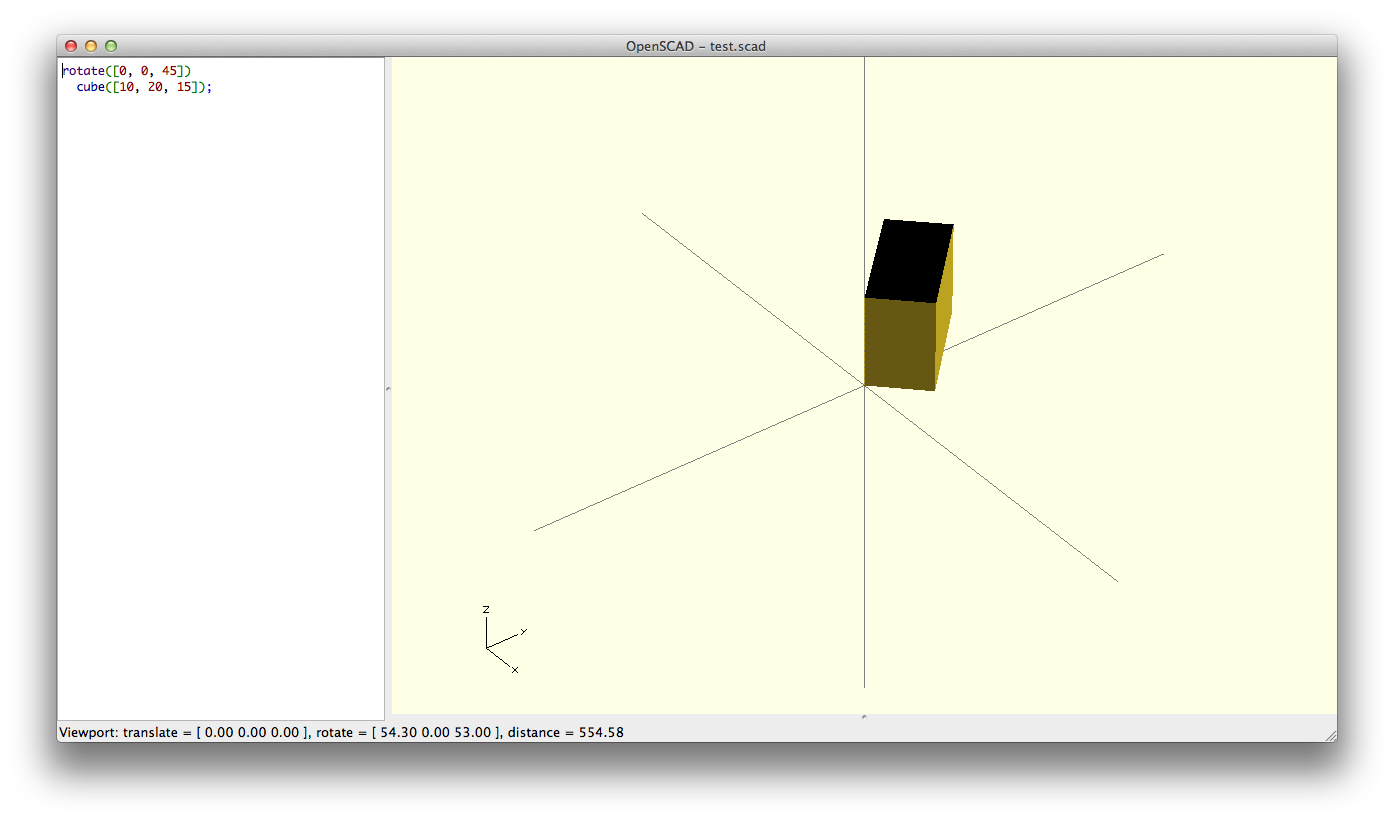Click the empty area of the code editor
Viewport: 1394px width, 821px height.
click(x=220, y=400)
